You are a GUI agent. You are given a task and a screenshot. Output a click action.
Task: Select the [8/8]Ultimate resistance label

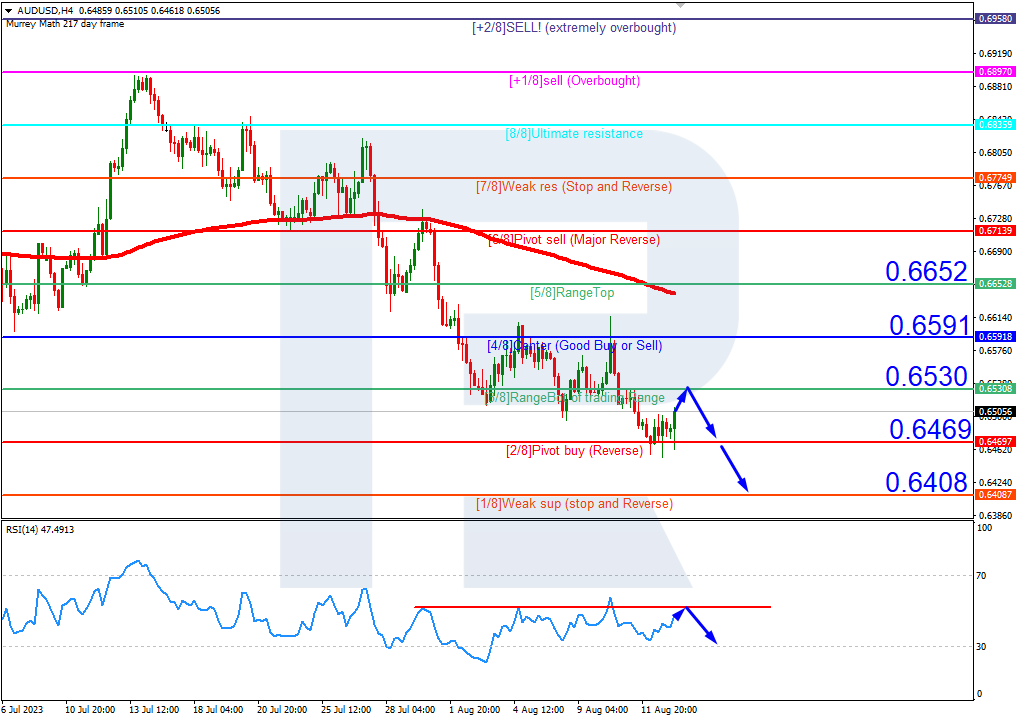(x=574, y=134)
